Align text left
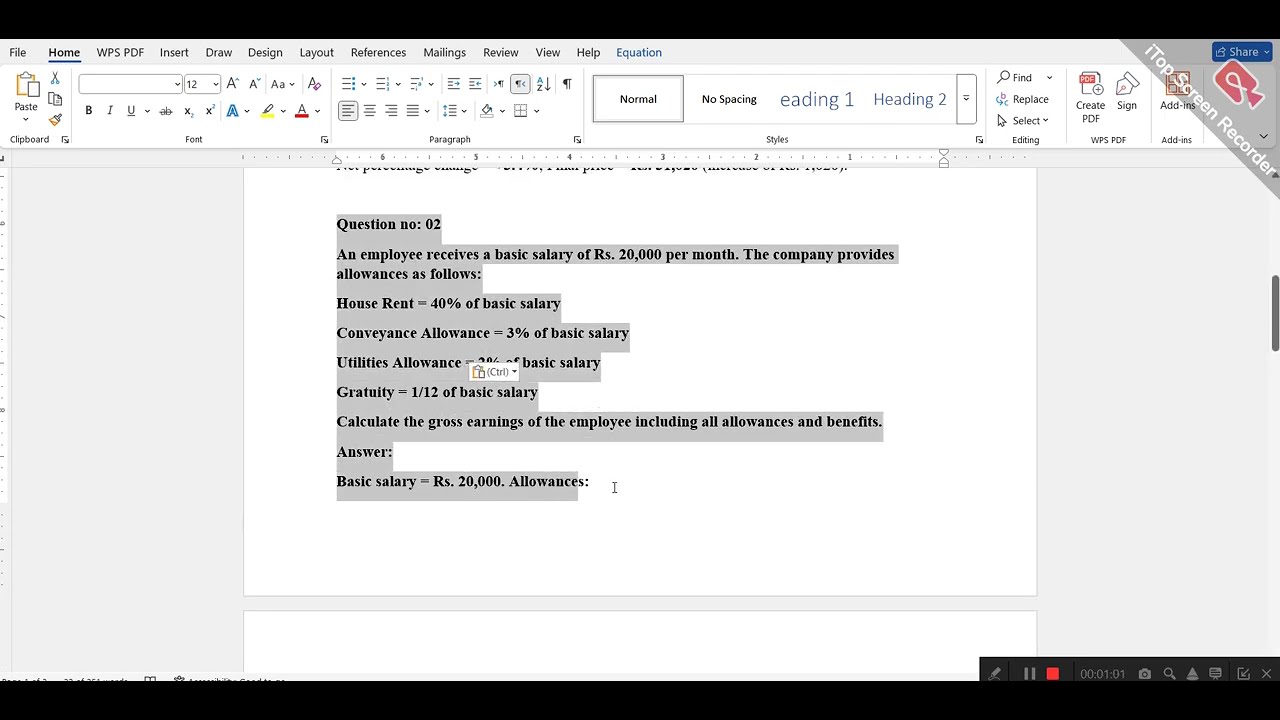Viewport: 1280px width, 720px height. [347, 111]
